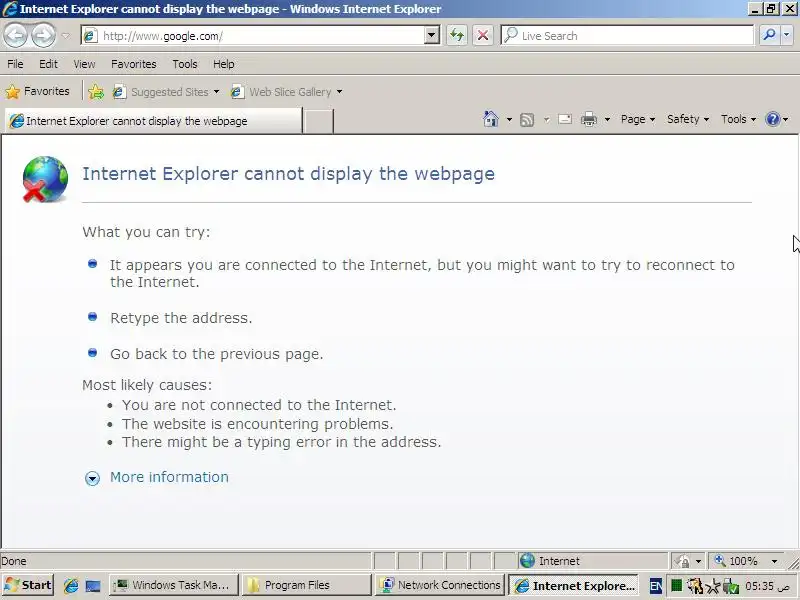Click the Forward navigation arrow button
Image resolution: width=800 pixels, height=600 pixels.
pyautogui.click(x=43, y=36)
